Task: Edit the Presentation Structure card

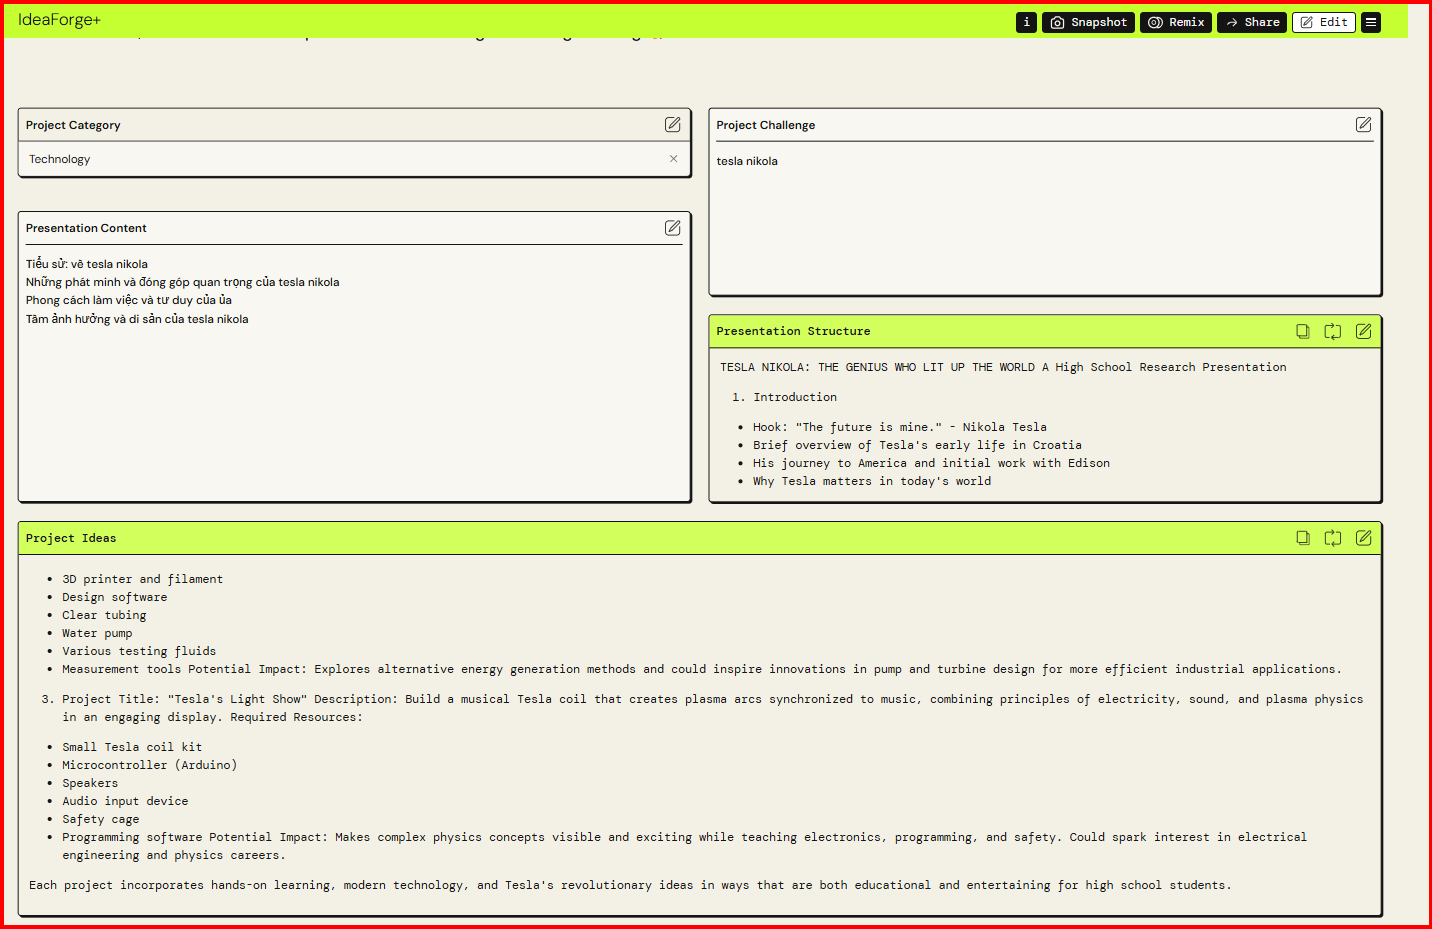Action: [1363, 331]
